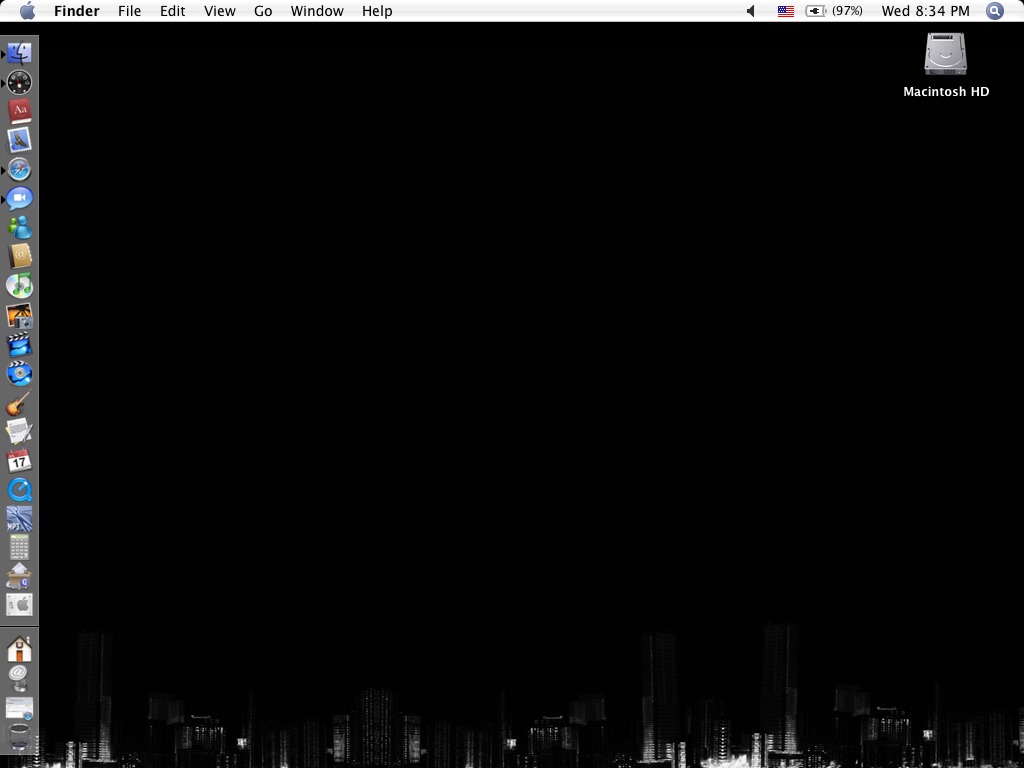Image resolution: width=1024 pixels, height=768 pixels.
Task: Open the Go menu
Action: [x=263, y=11]
